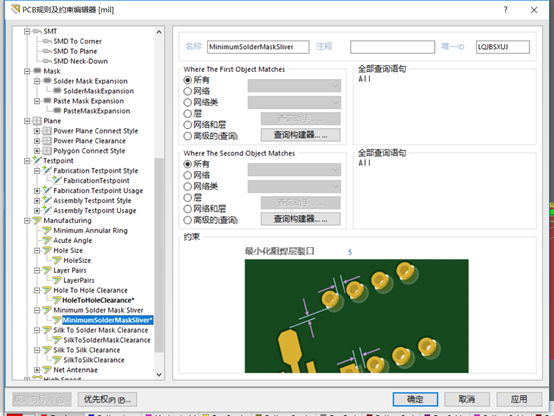The image size is (554, 416).
Task: Select Hole To Hole Clearance item
Action: (90, 290)
